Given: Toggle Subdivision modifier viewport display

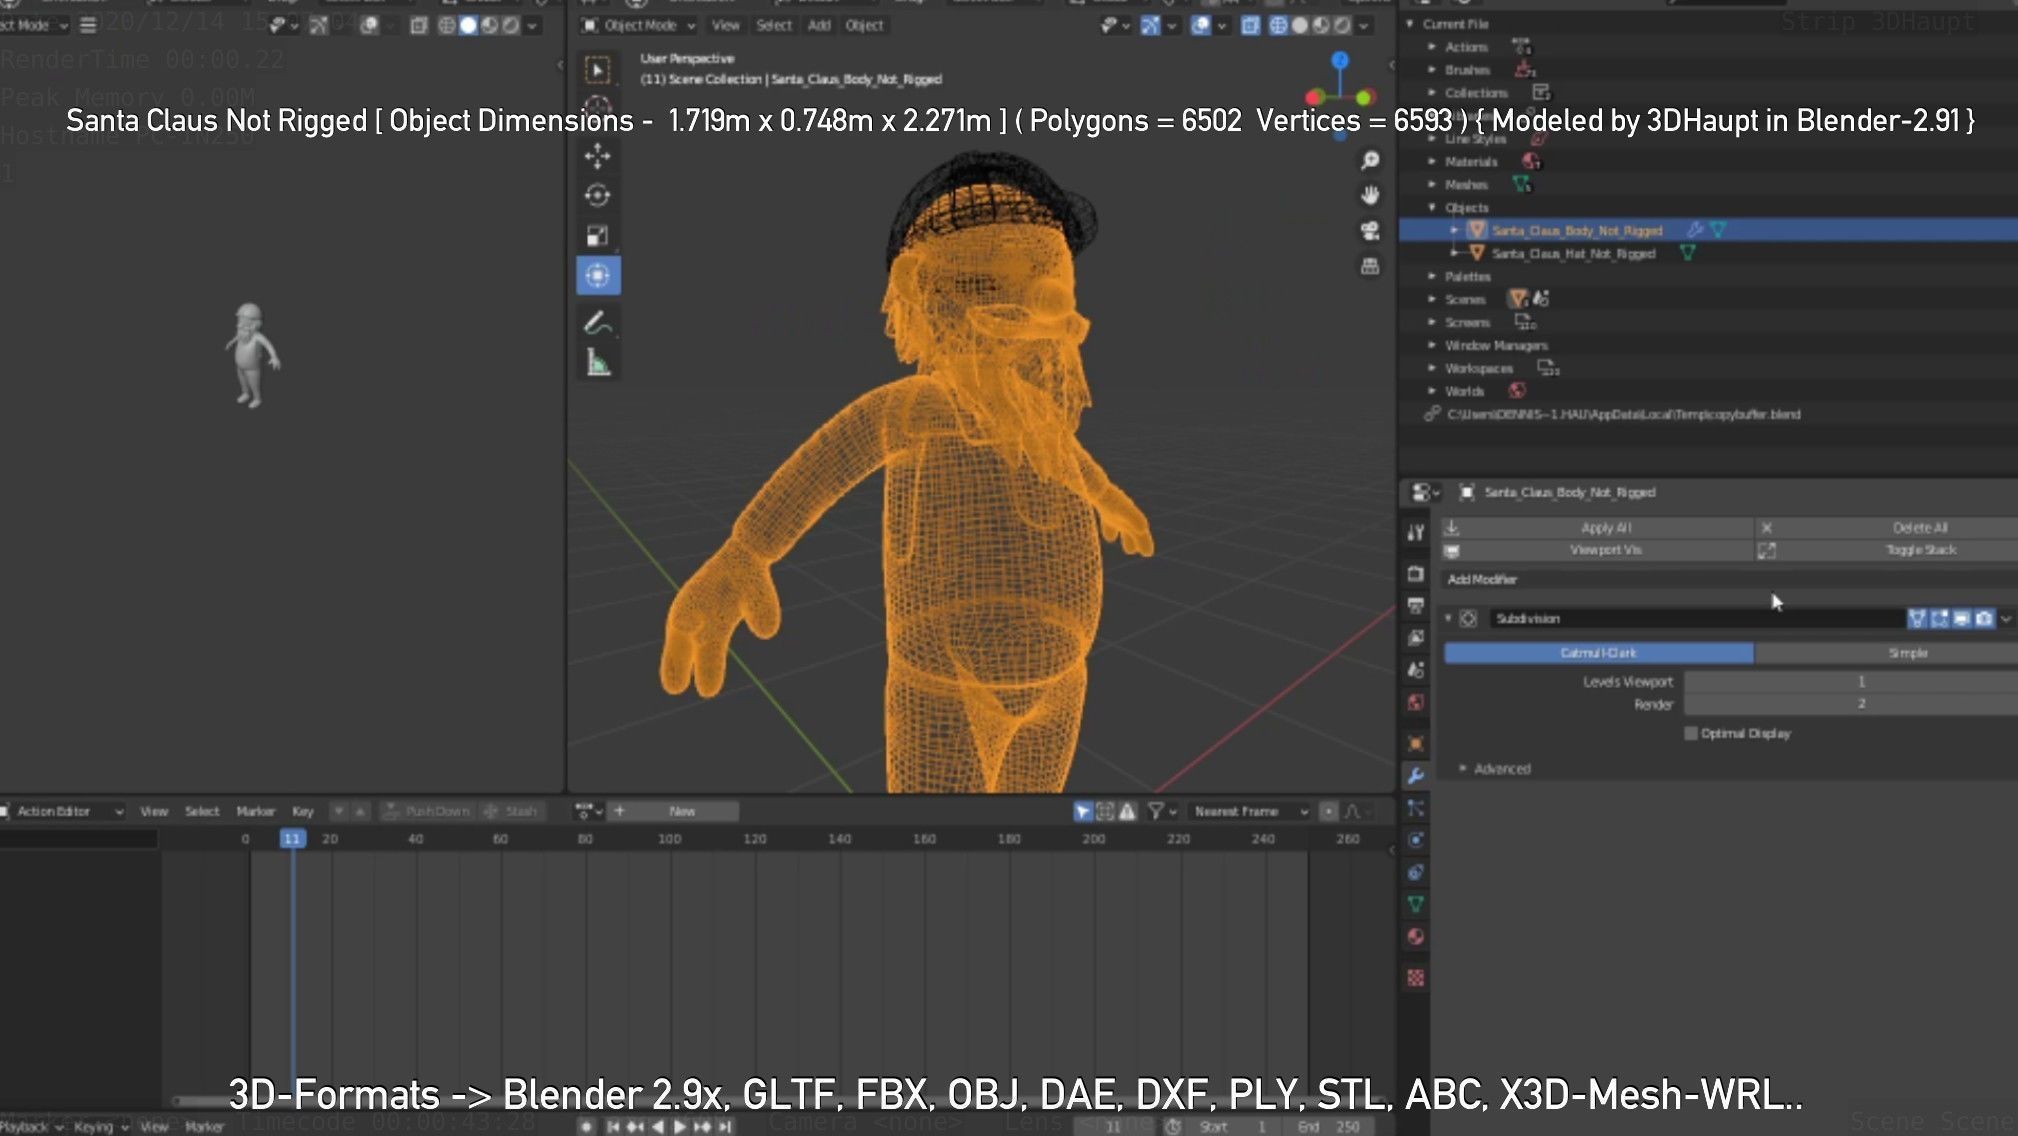Looking at the screenshot, I should 1962,619.
